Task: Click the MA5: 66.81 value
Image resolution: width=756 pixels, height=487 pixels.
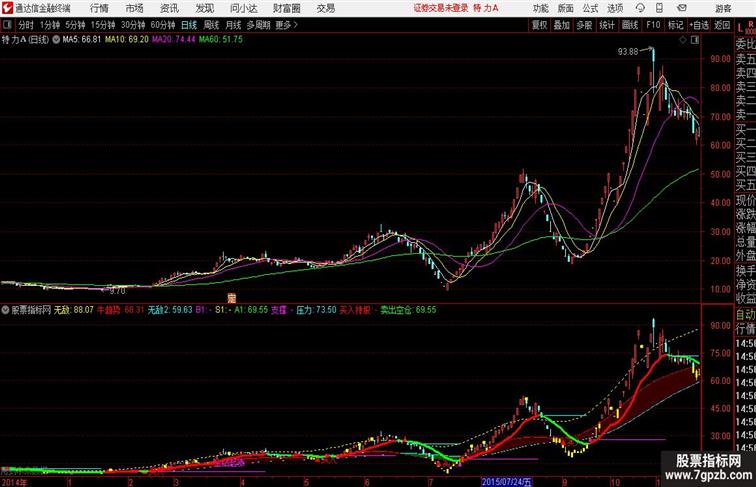Action: coord(82,40)
